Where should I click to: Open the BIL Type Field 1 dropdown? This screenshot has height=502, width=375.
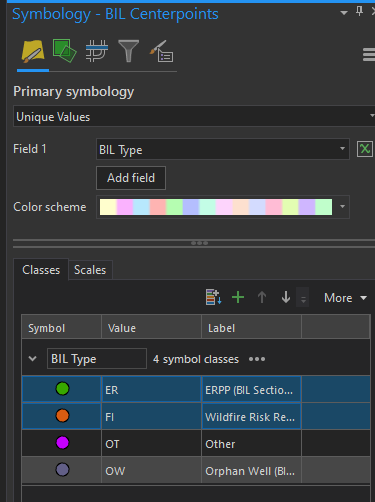[x=223, y=149]
